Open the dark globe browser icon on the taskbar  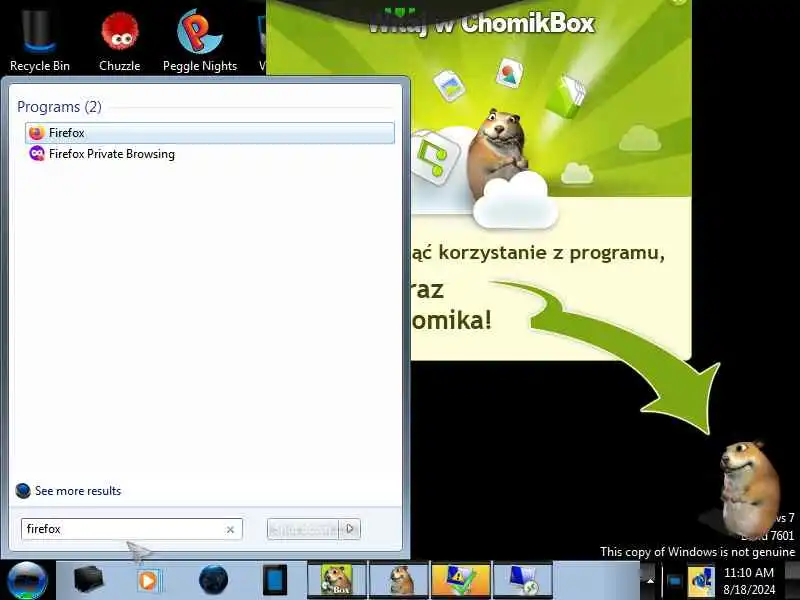click(213, 580)
